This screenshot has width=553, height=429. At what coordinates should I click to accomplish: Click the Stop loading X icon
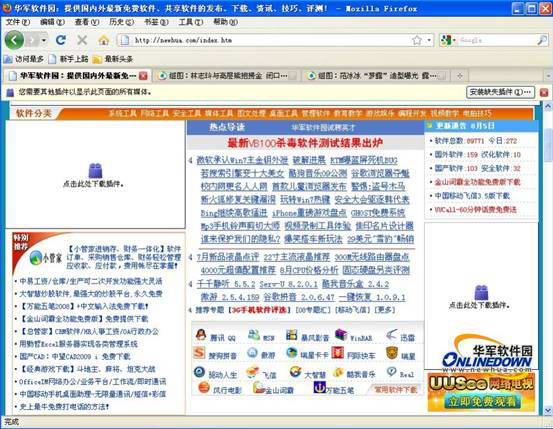coord(82,40)
